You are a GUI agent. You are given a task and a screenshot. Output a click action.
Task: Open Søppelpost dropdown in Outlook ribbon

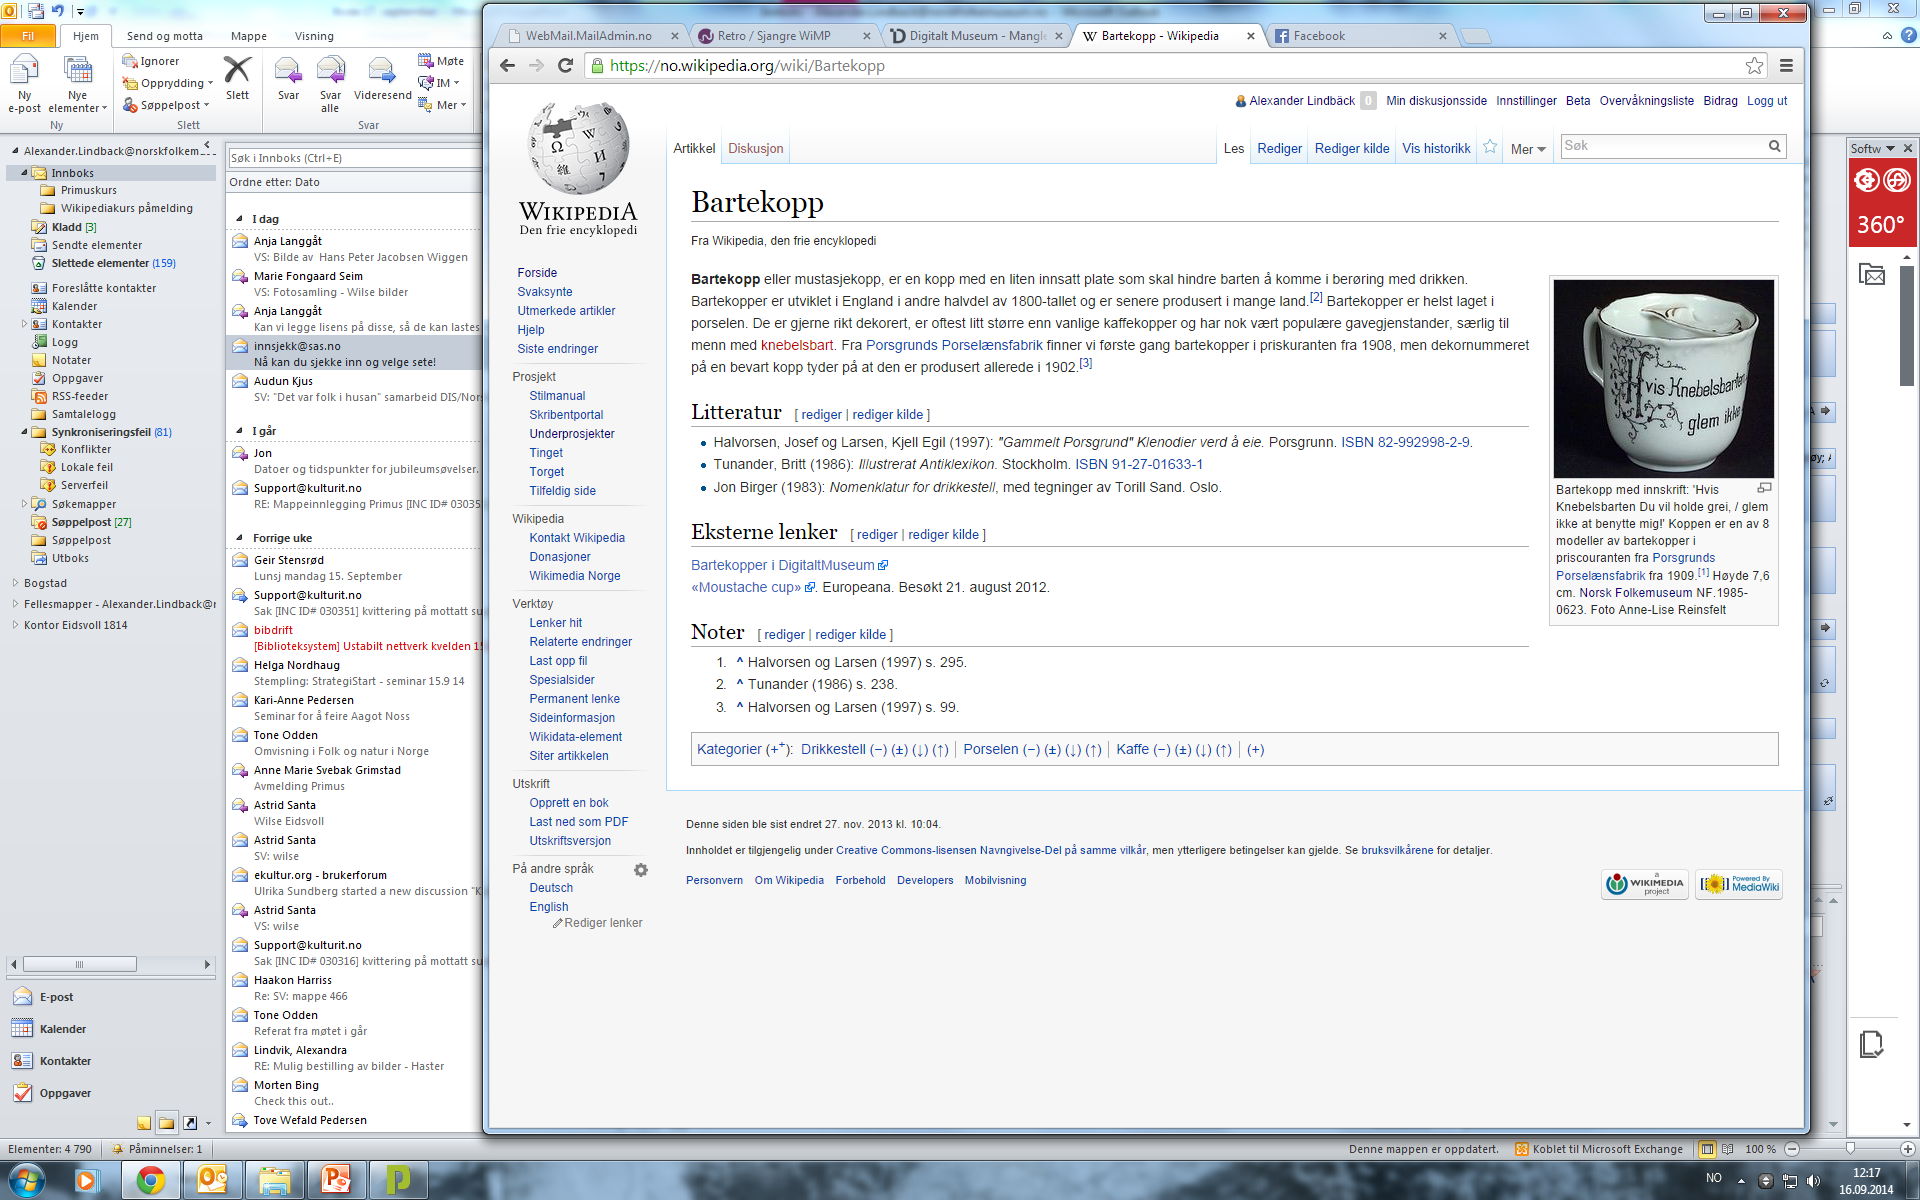click(x=166, y=105)
